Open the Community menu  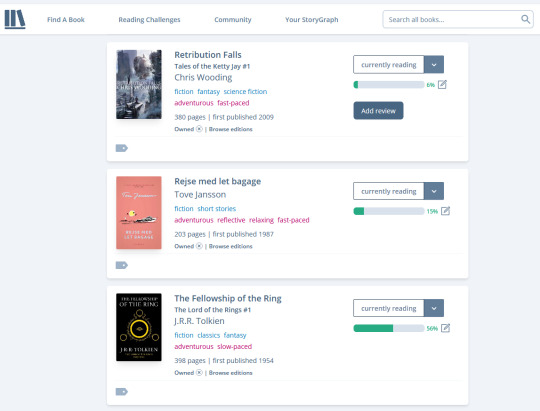coord(233,20)
